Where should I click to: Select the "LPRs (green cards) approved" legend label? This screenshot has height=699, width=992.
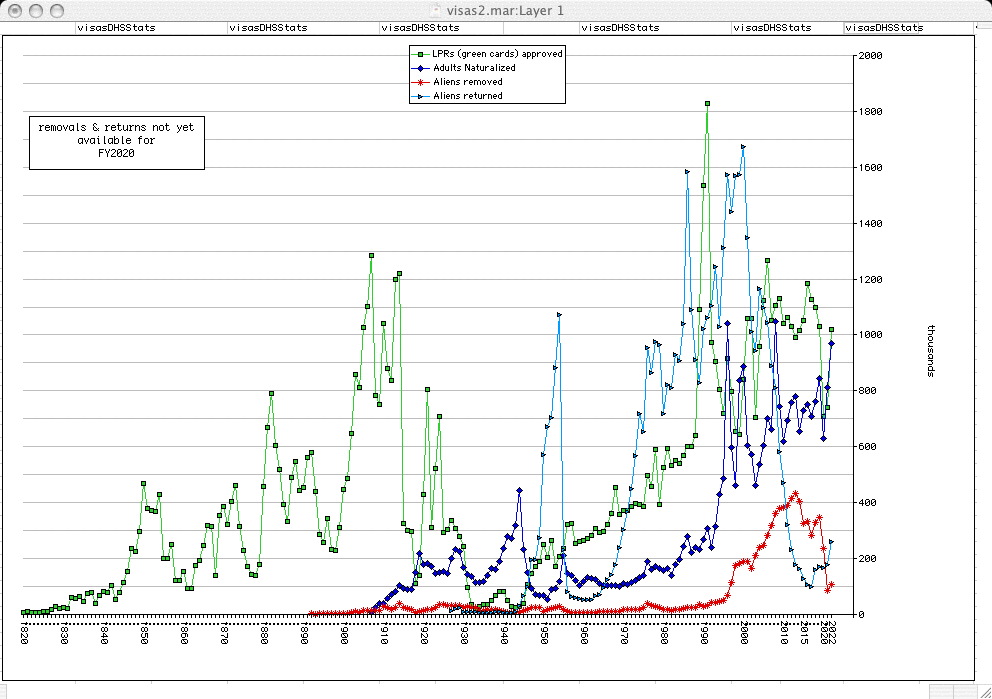pos(497,54)
